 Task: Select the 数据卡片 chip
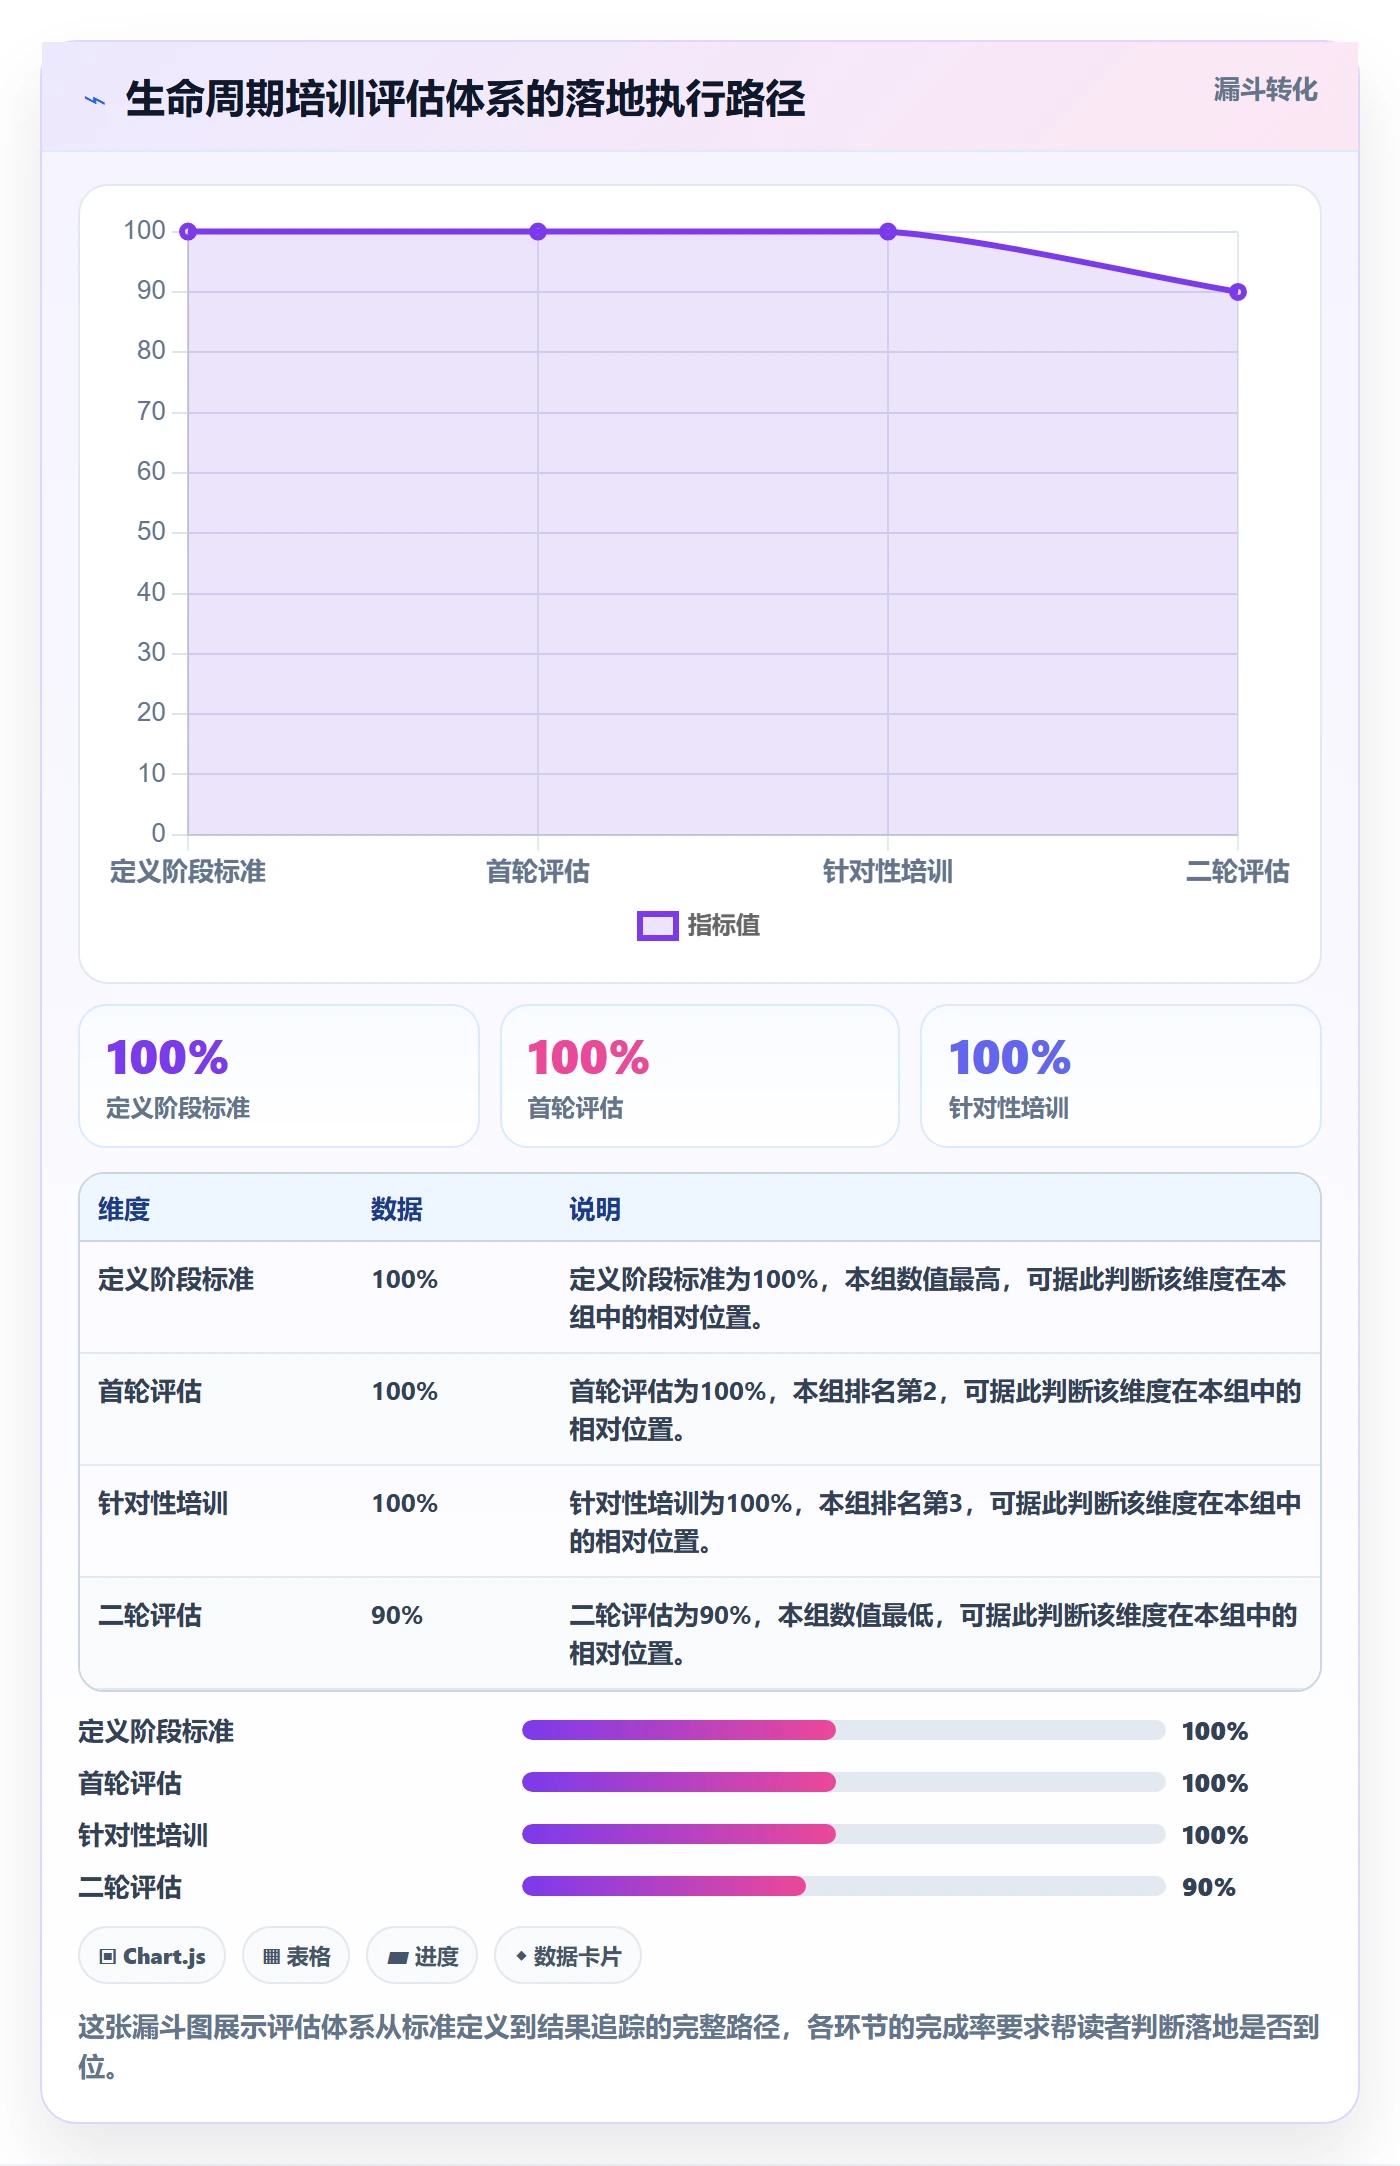tap(568, 1955)
